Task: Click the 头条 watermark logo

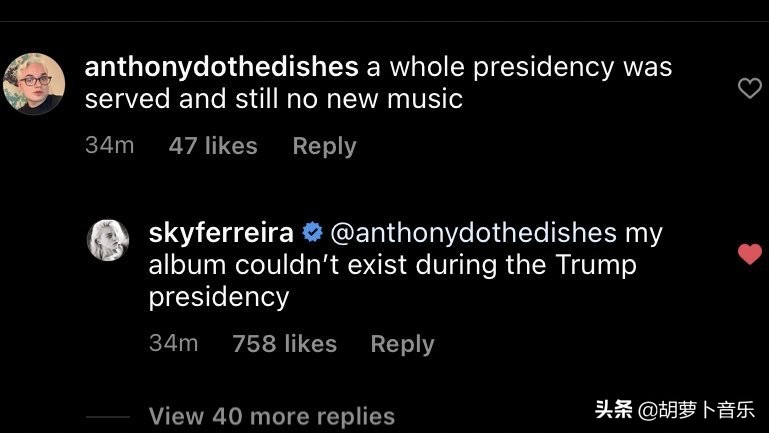Action: coord(613,409)
